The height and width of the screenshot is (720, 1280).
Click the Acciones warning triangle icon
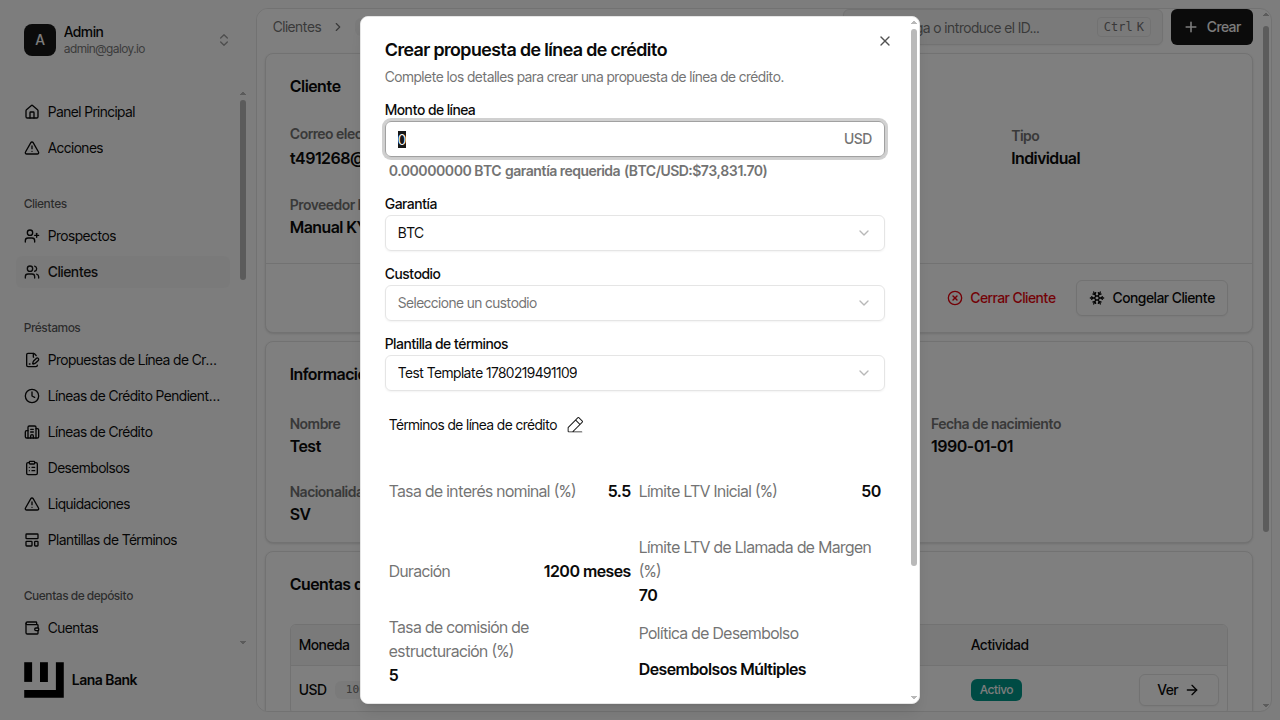tap(32, 148)
